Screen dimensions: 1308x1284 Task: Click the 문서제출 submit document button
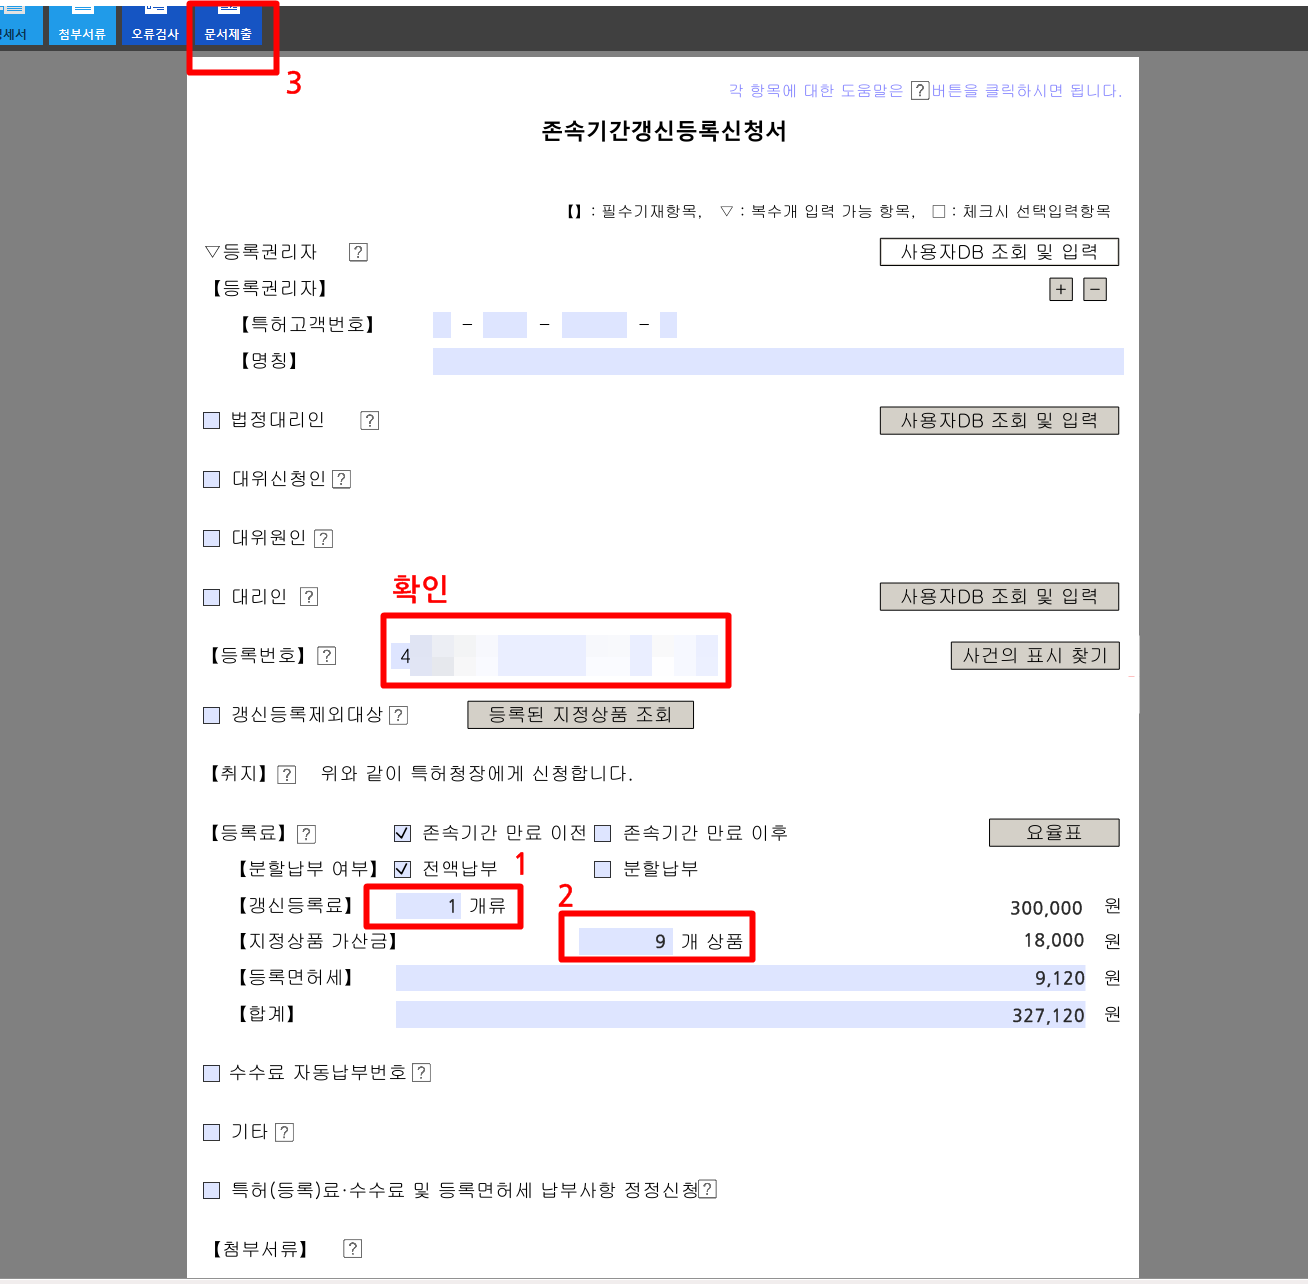[x=228, y=25]
